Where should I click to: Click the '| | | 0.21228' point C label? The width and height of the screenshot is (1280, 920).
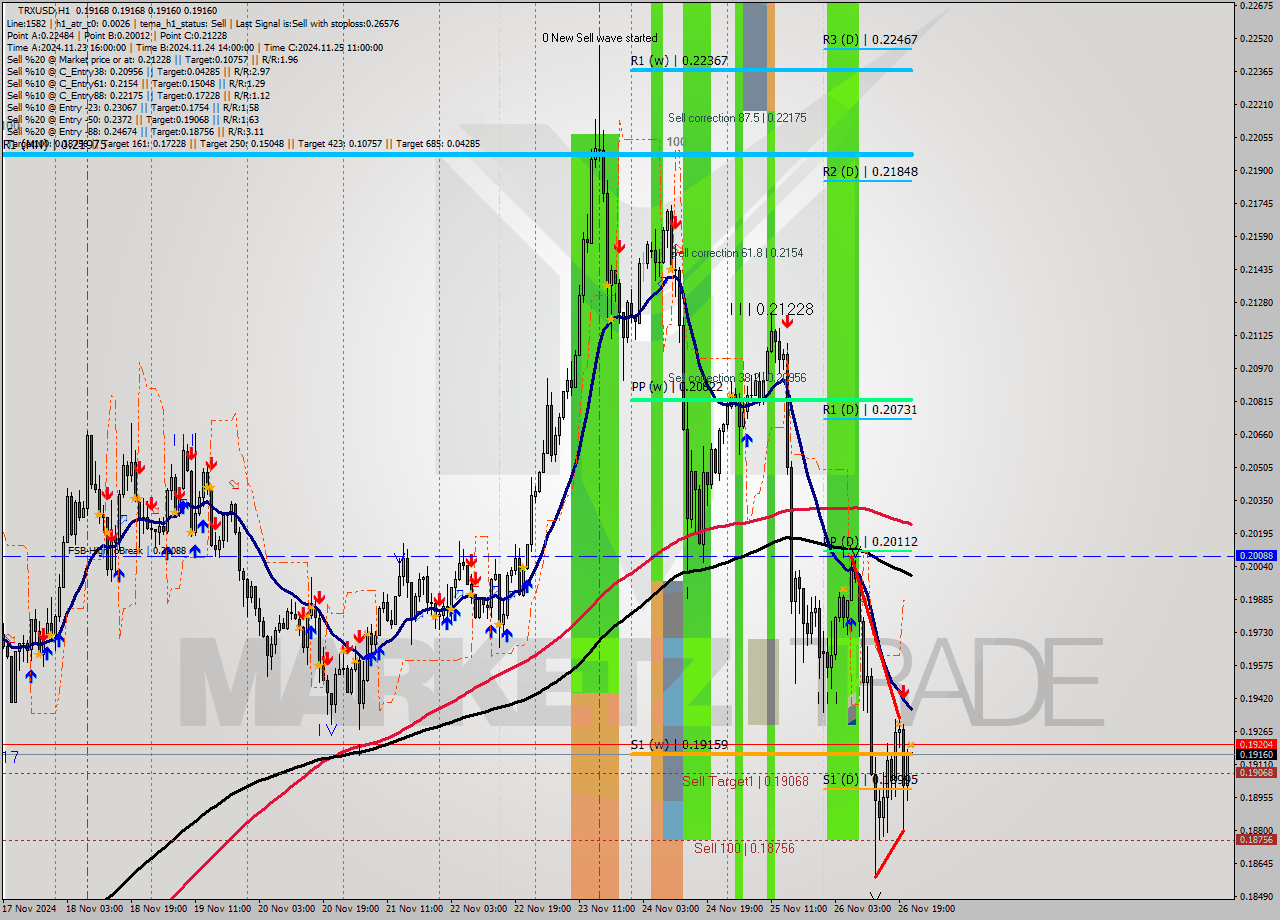[771, 310]
